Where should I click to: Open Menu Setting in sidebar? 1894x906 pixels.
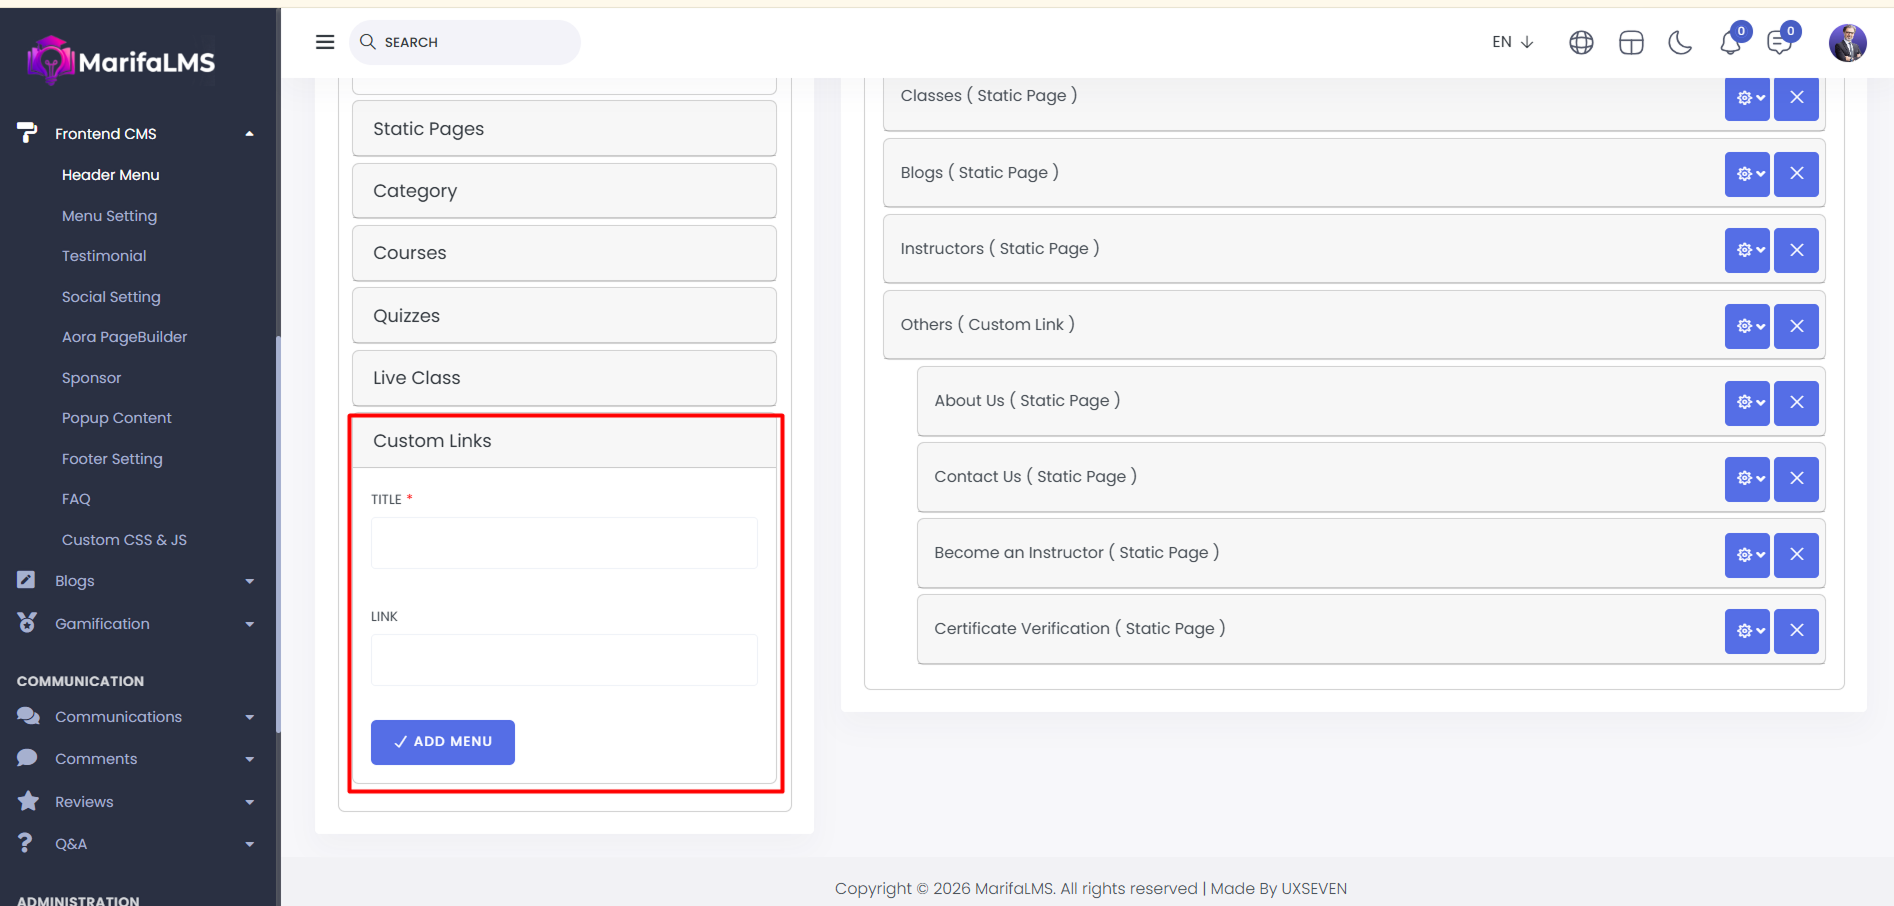[109, 216]
